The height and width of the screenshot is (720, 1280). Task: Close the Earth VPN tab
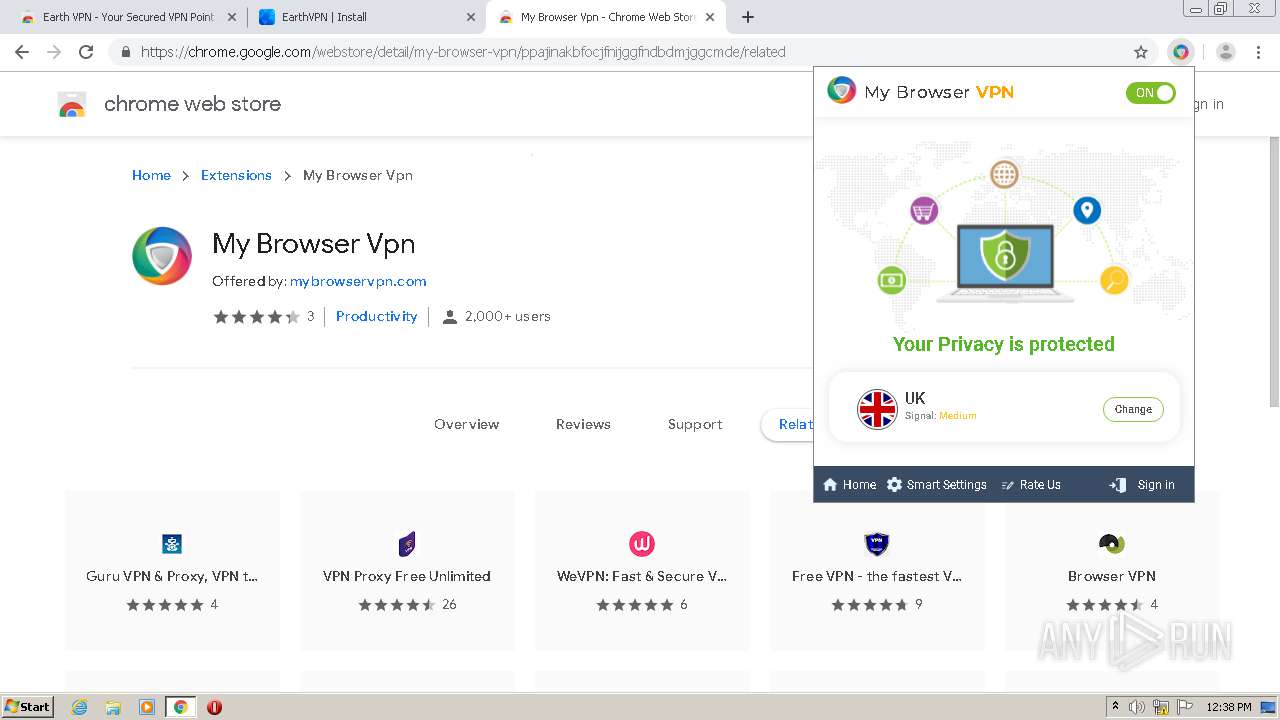click(232, 17)
